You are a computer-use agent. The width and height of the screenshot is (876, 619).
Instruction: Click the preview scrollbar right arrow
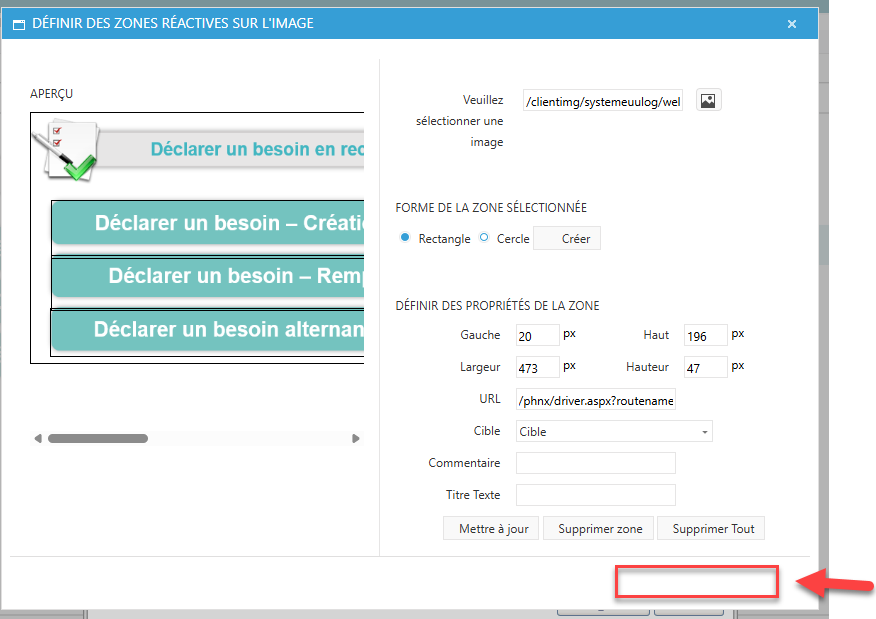pyautogui.click(x=355, y=439)
